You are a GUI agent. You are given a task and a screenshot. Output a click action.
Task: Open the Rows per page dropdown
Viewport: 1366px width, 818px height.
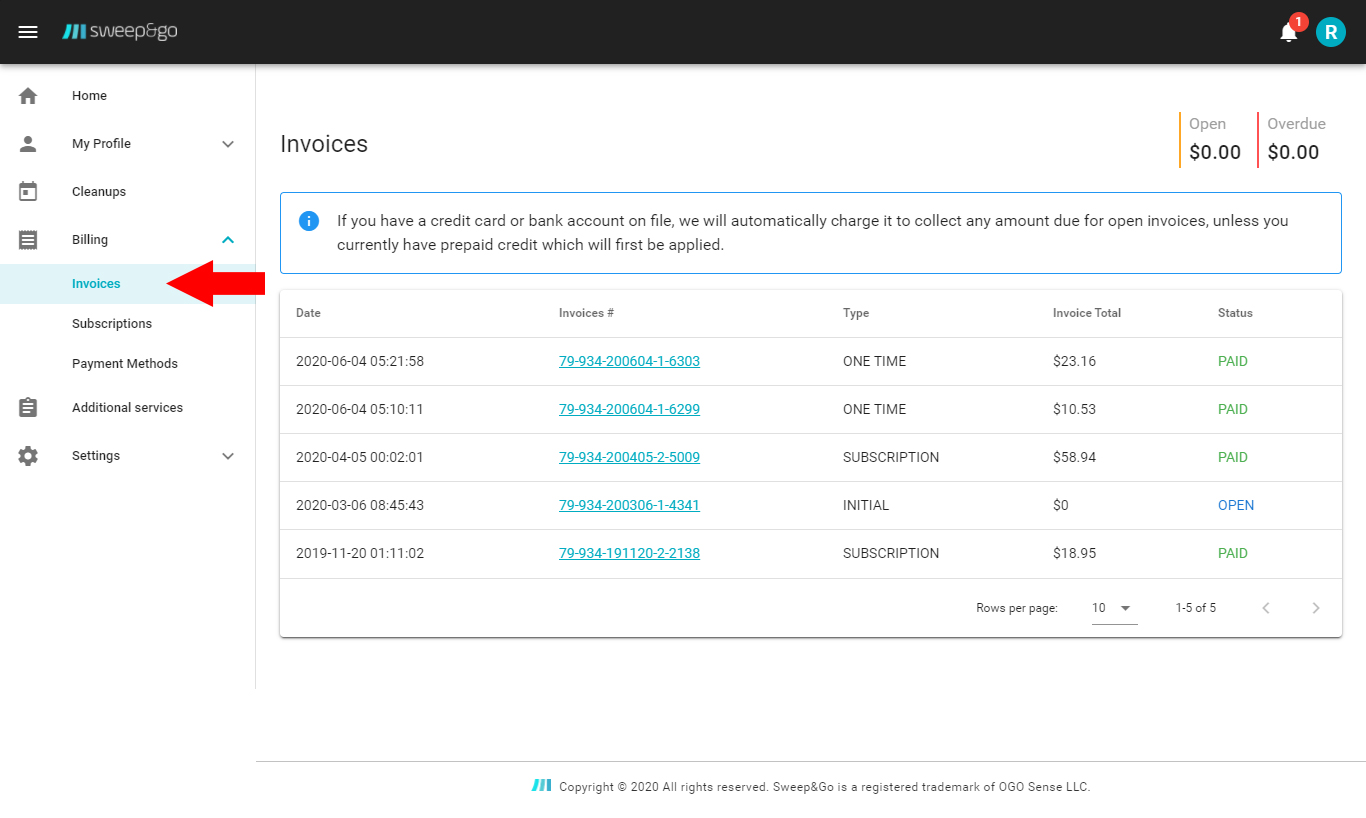point(1114,608)
